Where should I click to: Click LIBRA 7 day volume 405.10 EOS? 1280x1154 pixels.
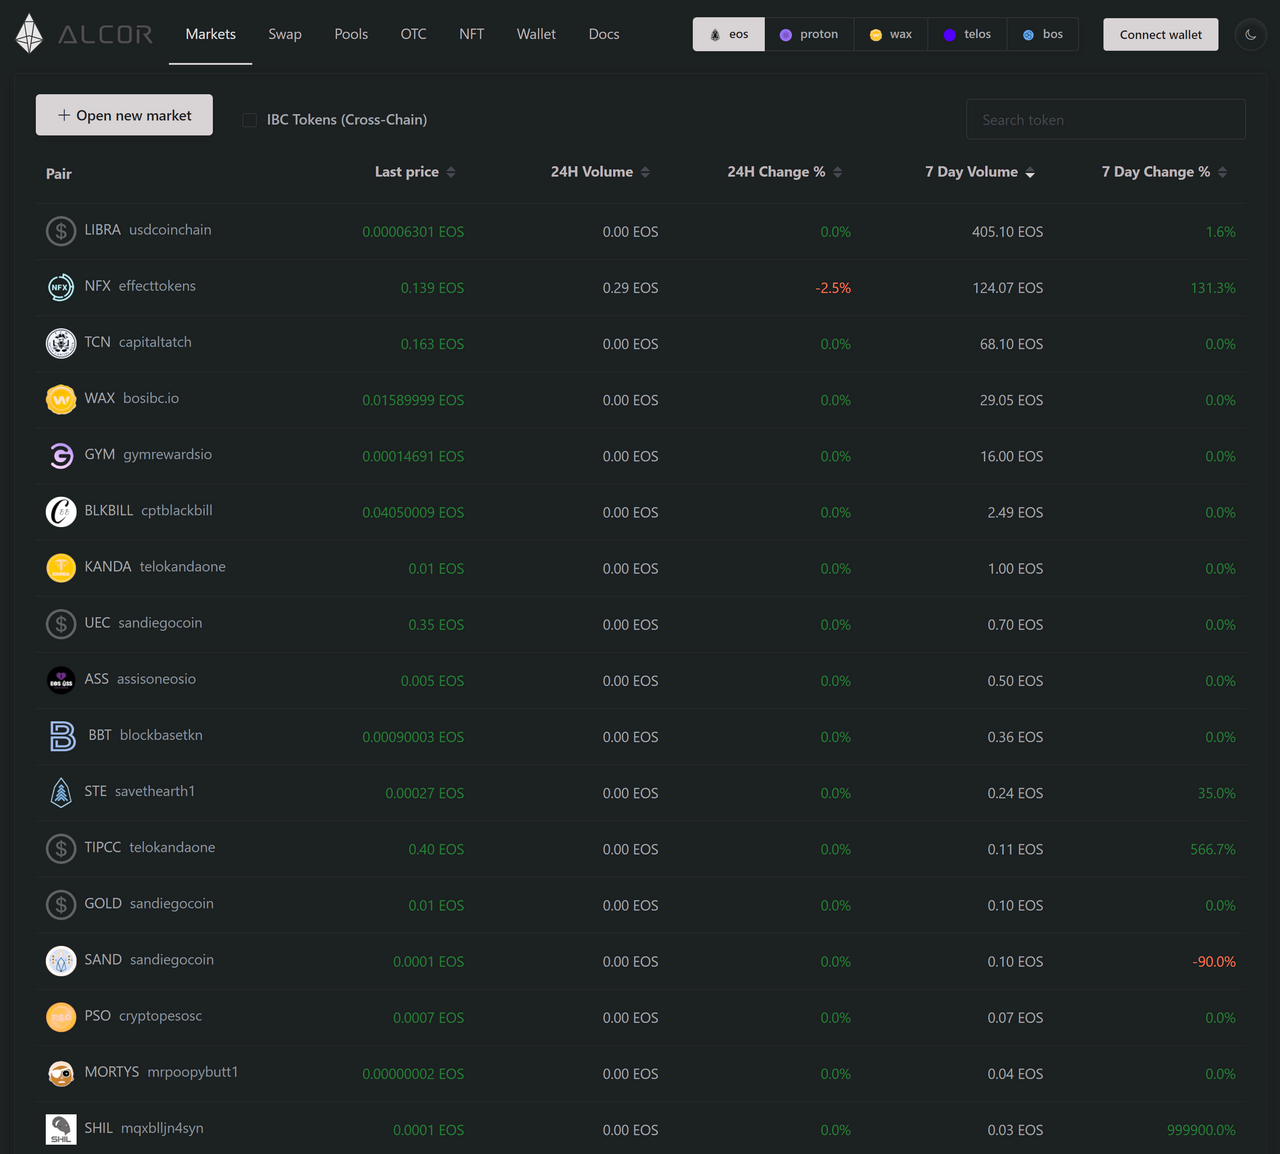[x=1007, y=232]
